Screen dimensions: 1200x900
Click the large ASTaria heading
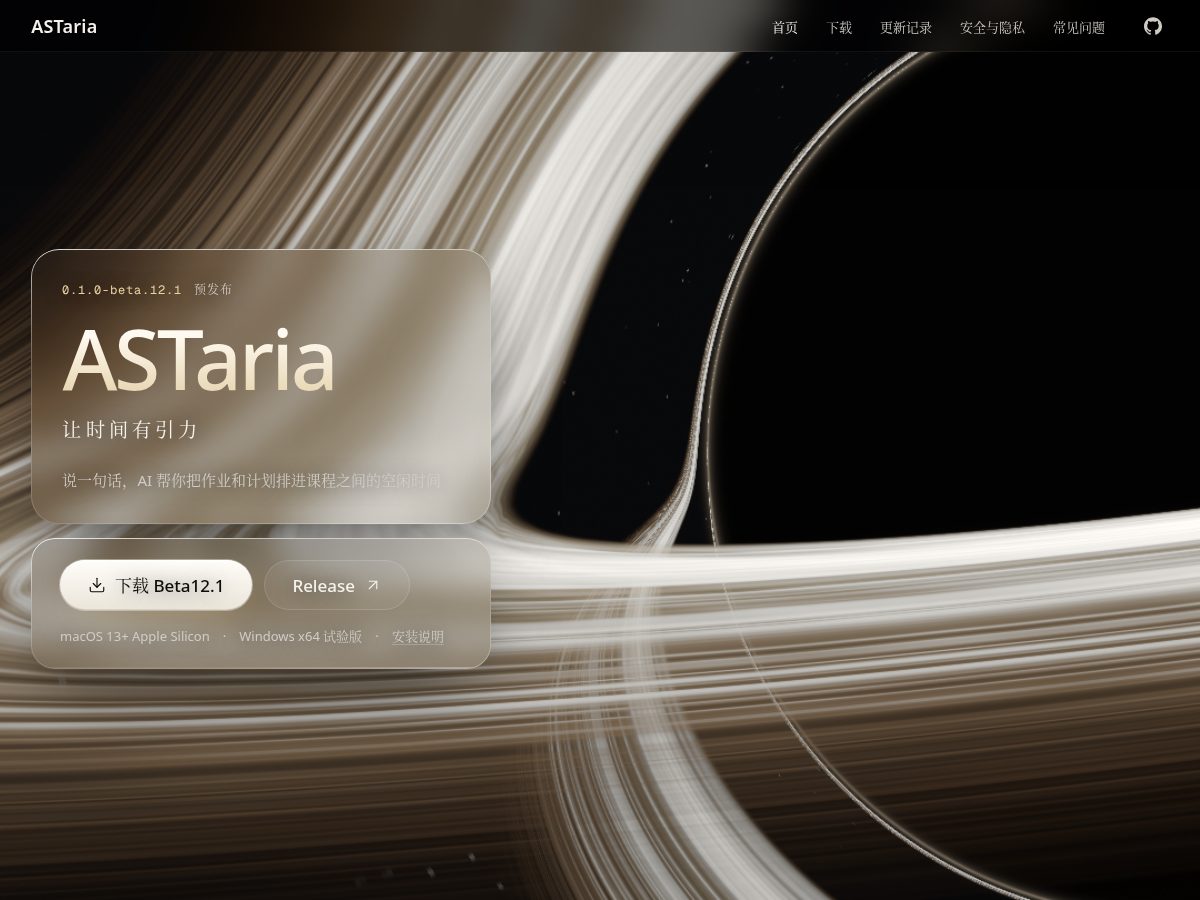pos(198,361)
